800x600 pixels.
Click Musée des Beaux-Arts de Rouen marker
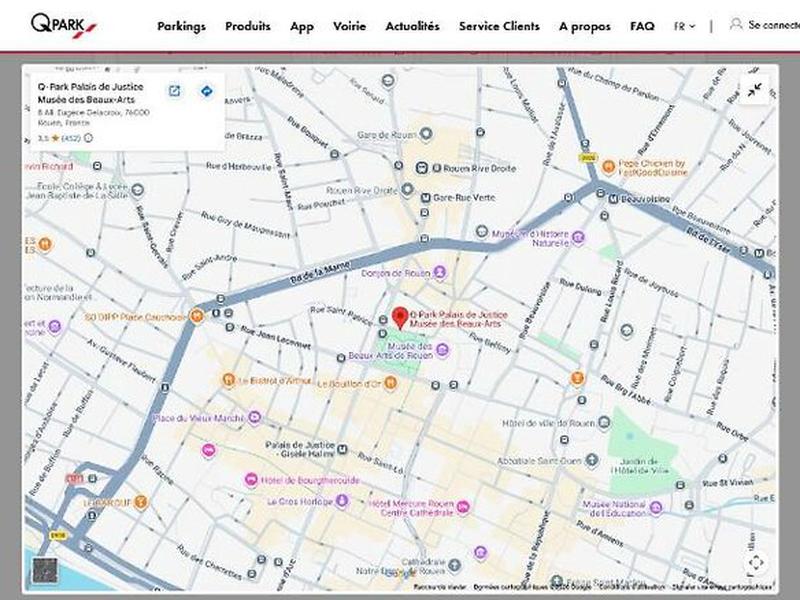tap(442, 350)
